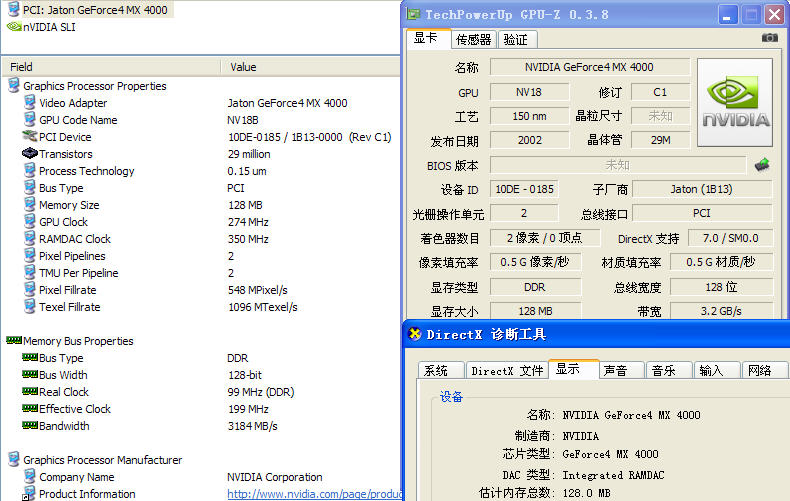Click the PCI Jaton GeForce4 device icon
This screenshot has width=790, height=501.
[14, 9]
